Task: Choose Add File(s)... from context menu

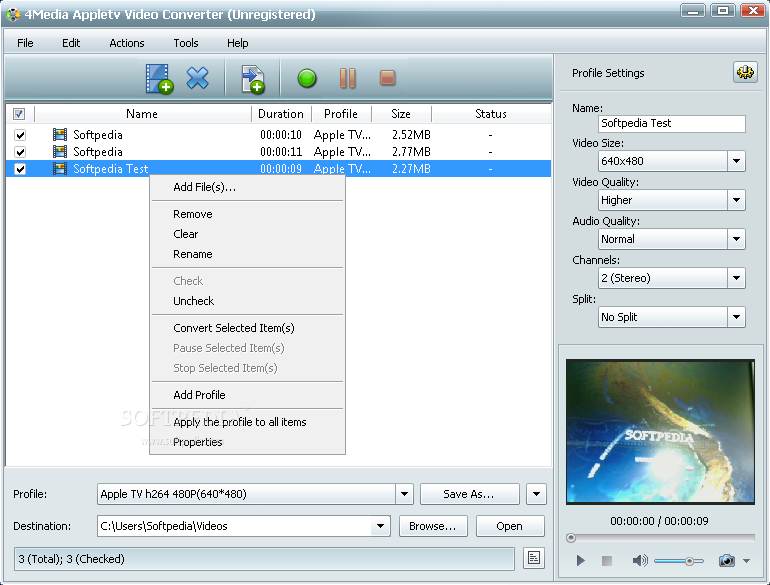Action: point(247,187)
